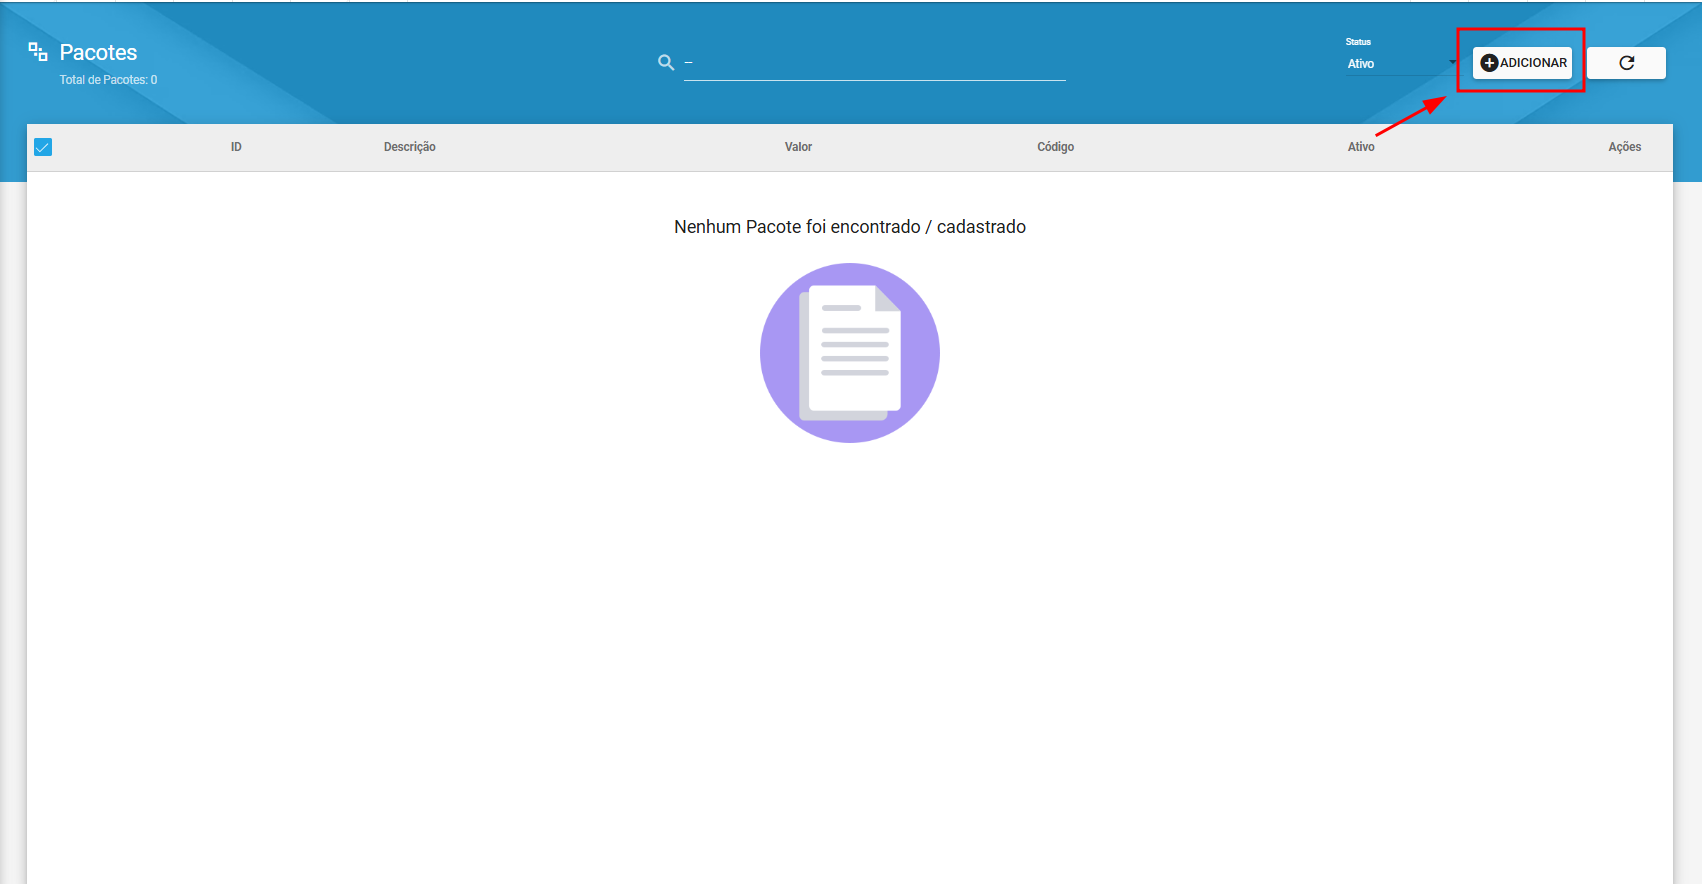Click the Total de Pacotes counter
This screenshot has height=884, width=1702.
(x=108, y=80)
